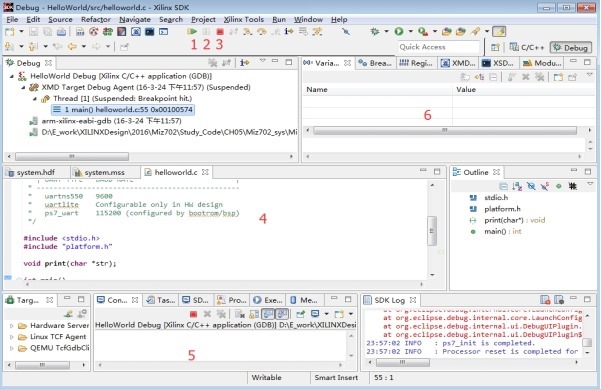Select main() stack frame helloworld.c:55
This screenshot has height=389, width=601.
[123, 110]
